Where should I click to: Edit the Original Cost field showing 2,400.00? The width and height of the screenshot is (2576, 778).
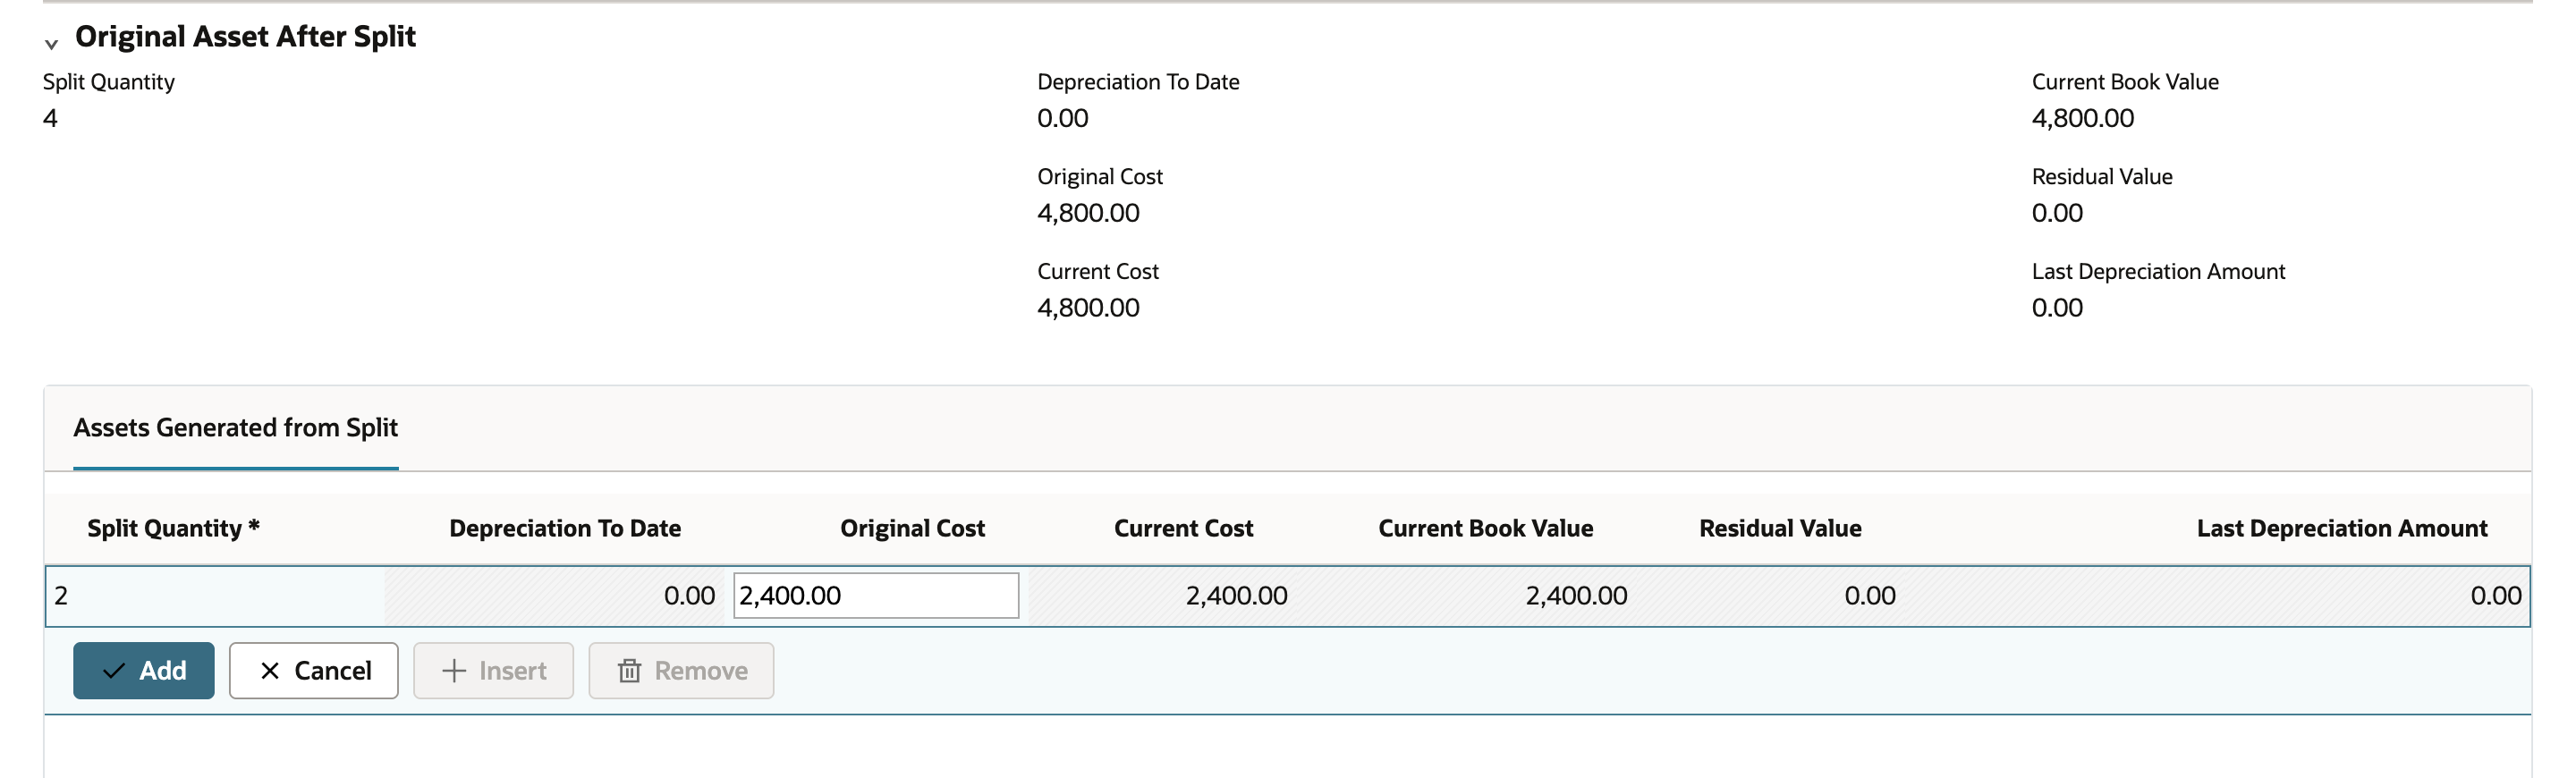[x=876, y=595]
